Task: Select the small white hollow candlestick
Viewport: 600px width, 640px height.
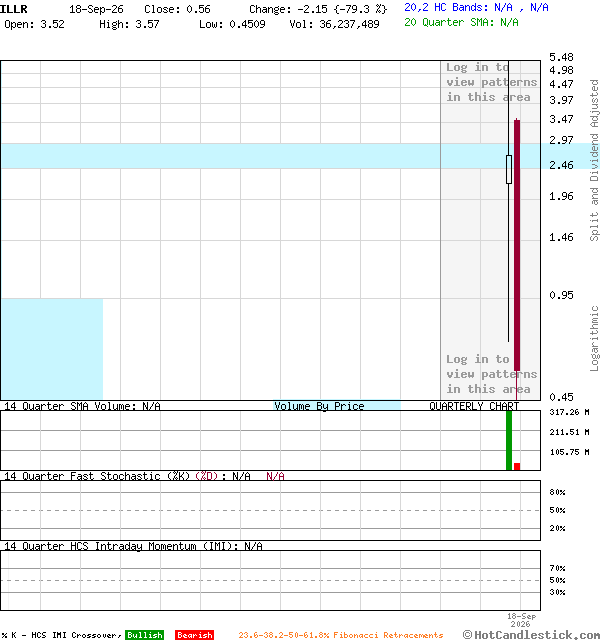Action: [509, 169]
